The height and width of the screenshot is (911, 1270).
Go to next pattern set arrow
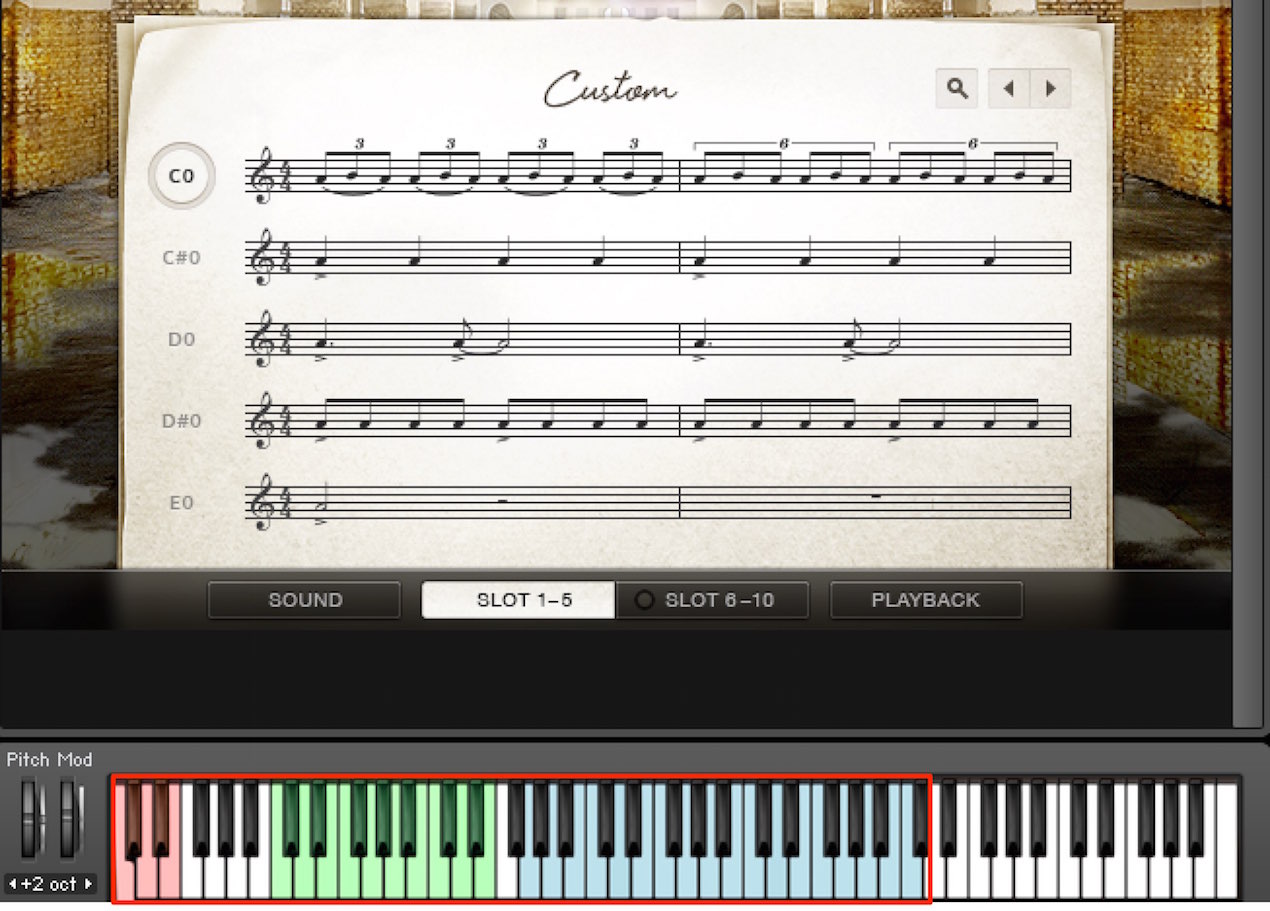[x=1050, y=88]
